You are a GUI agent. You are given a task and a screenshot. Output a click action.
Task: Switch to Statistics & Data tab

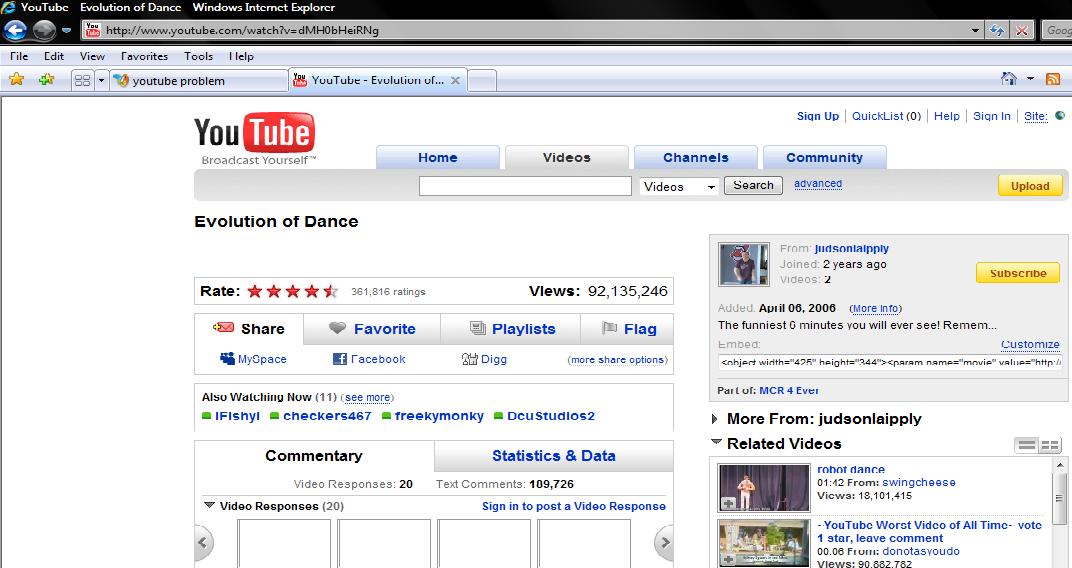553,456
